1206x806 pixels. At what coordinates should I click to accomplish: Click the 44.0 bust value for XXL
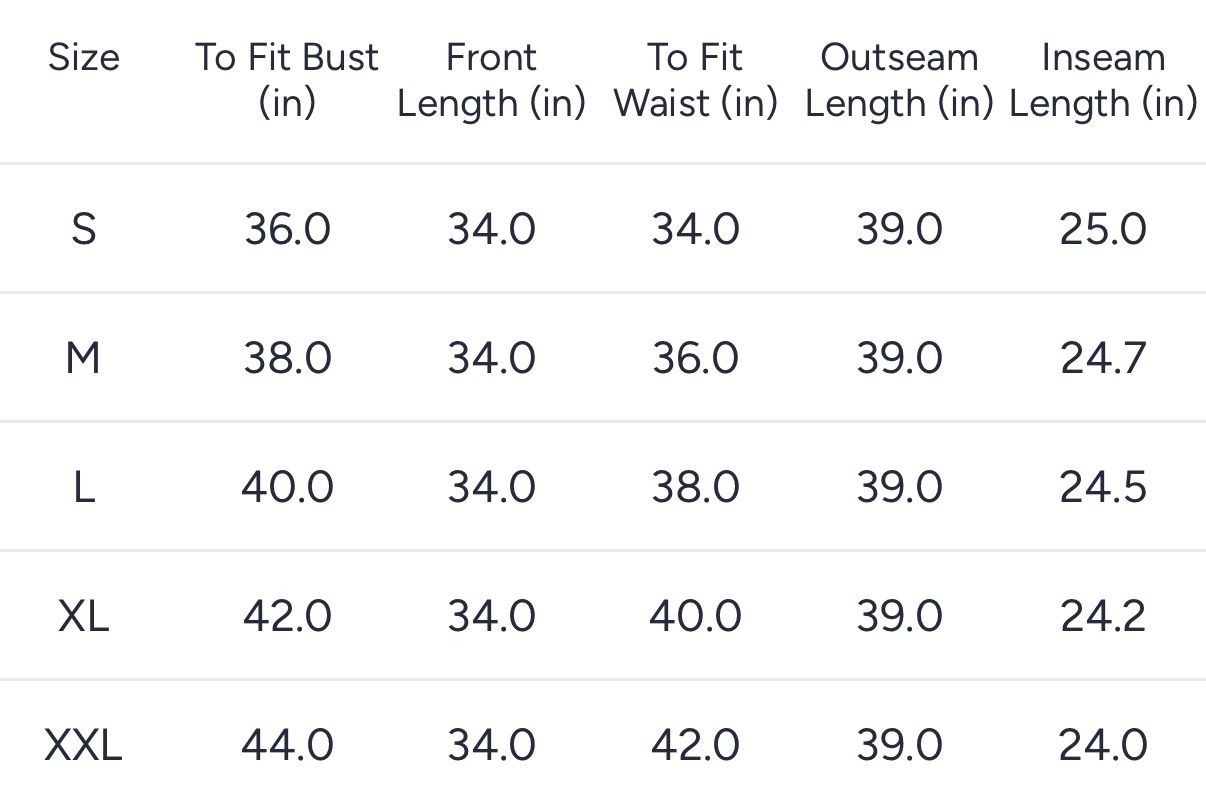pyautogui.click(x=287, y=745)
